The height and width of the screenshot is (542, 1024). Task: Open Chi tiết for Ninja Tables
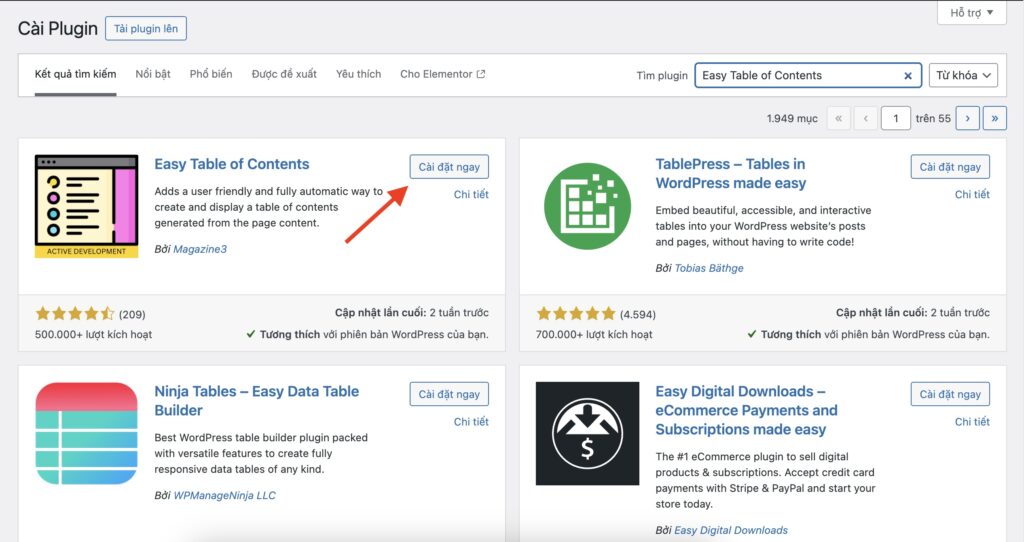pos(471,421)
